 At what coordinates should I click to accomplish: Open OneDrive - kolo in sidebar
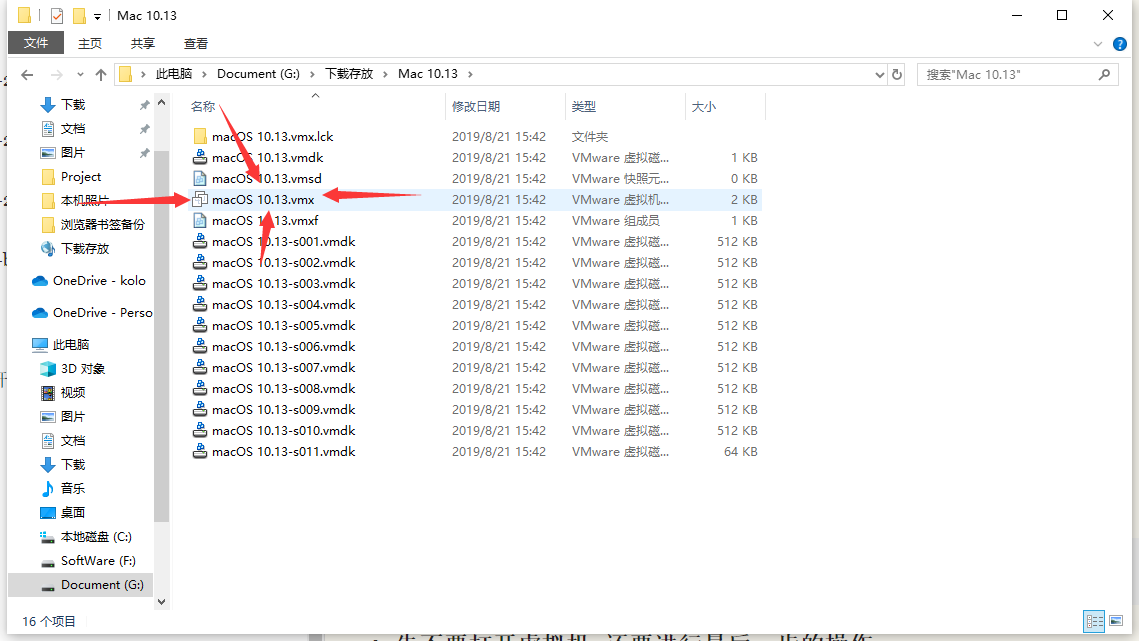[99, 281]
